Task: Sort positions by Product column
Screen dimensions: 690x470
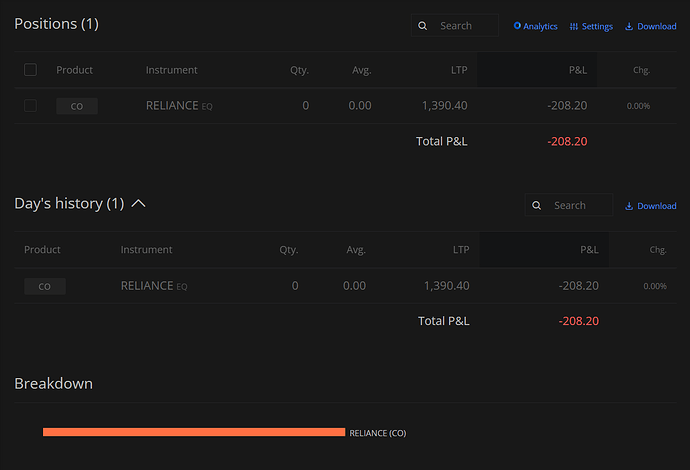Action: coord(74,70)
